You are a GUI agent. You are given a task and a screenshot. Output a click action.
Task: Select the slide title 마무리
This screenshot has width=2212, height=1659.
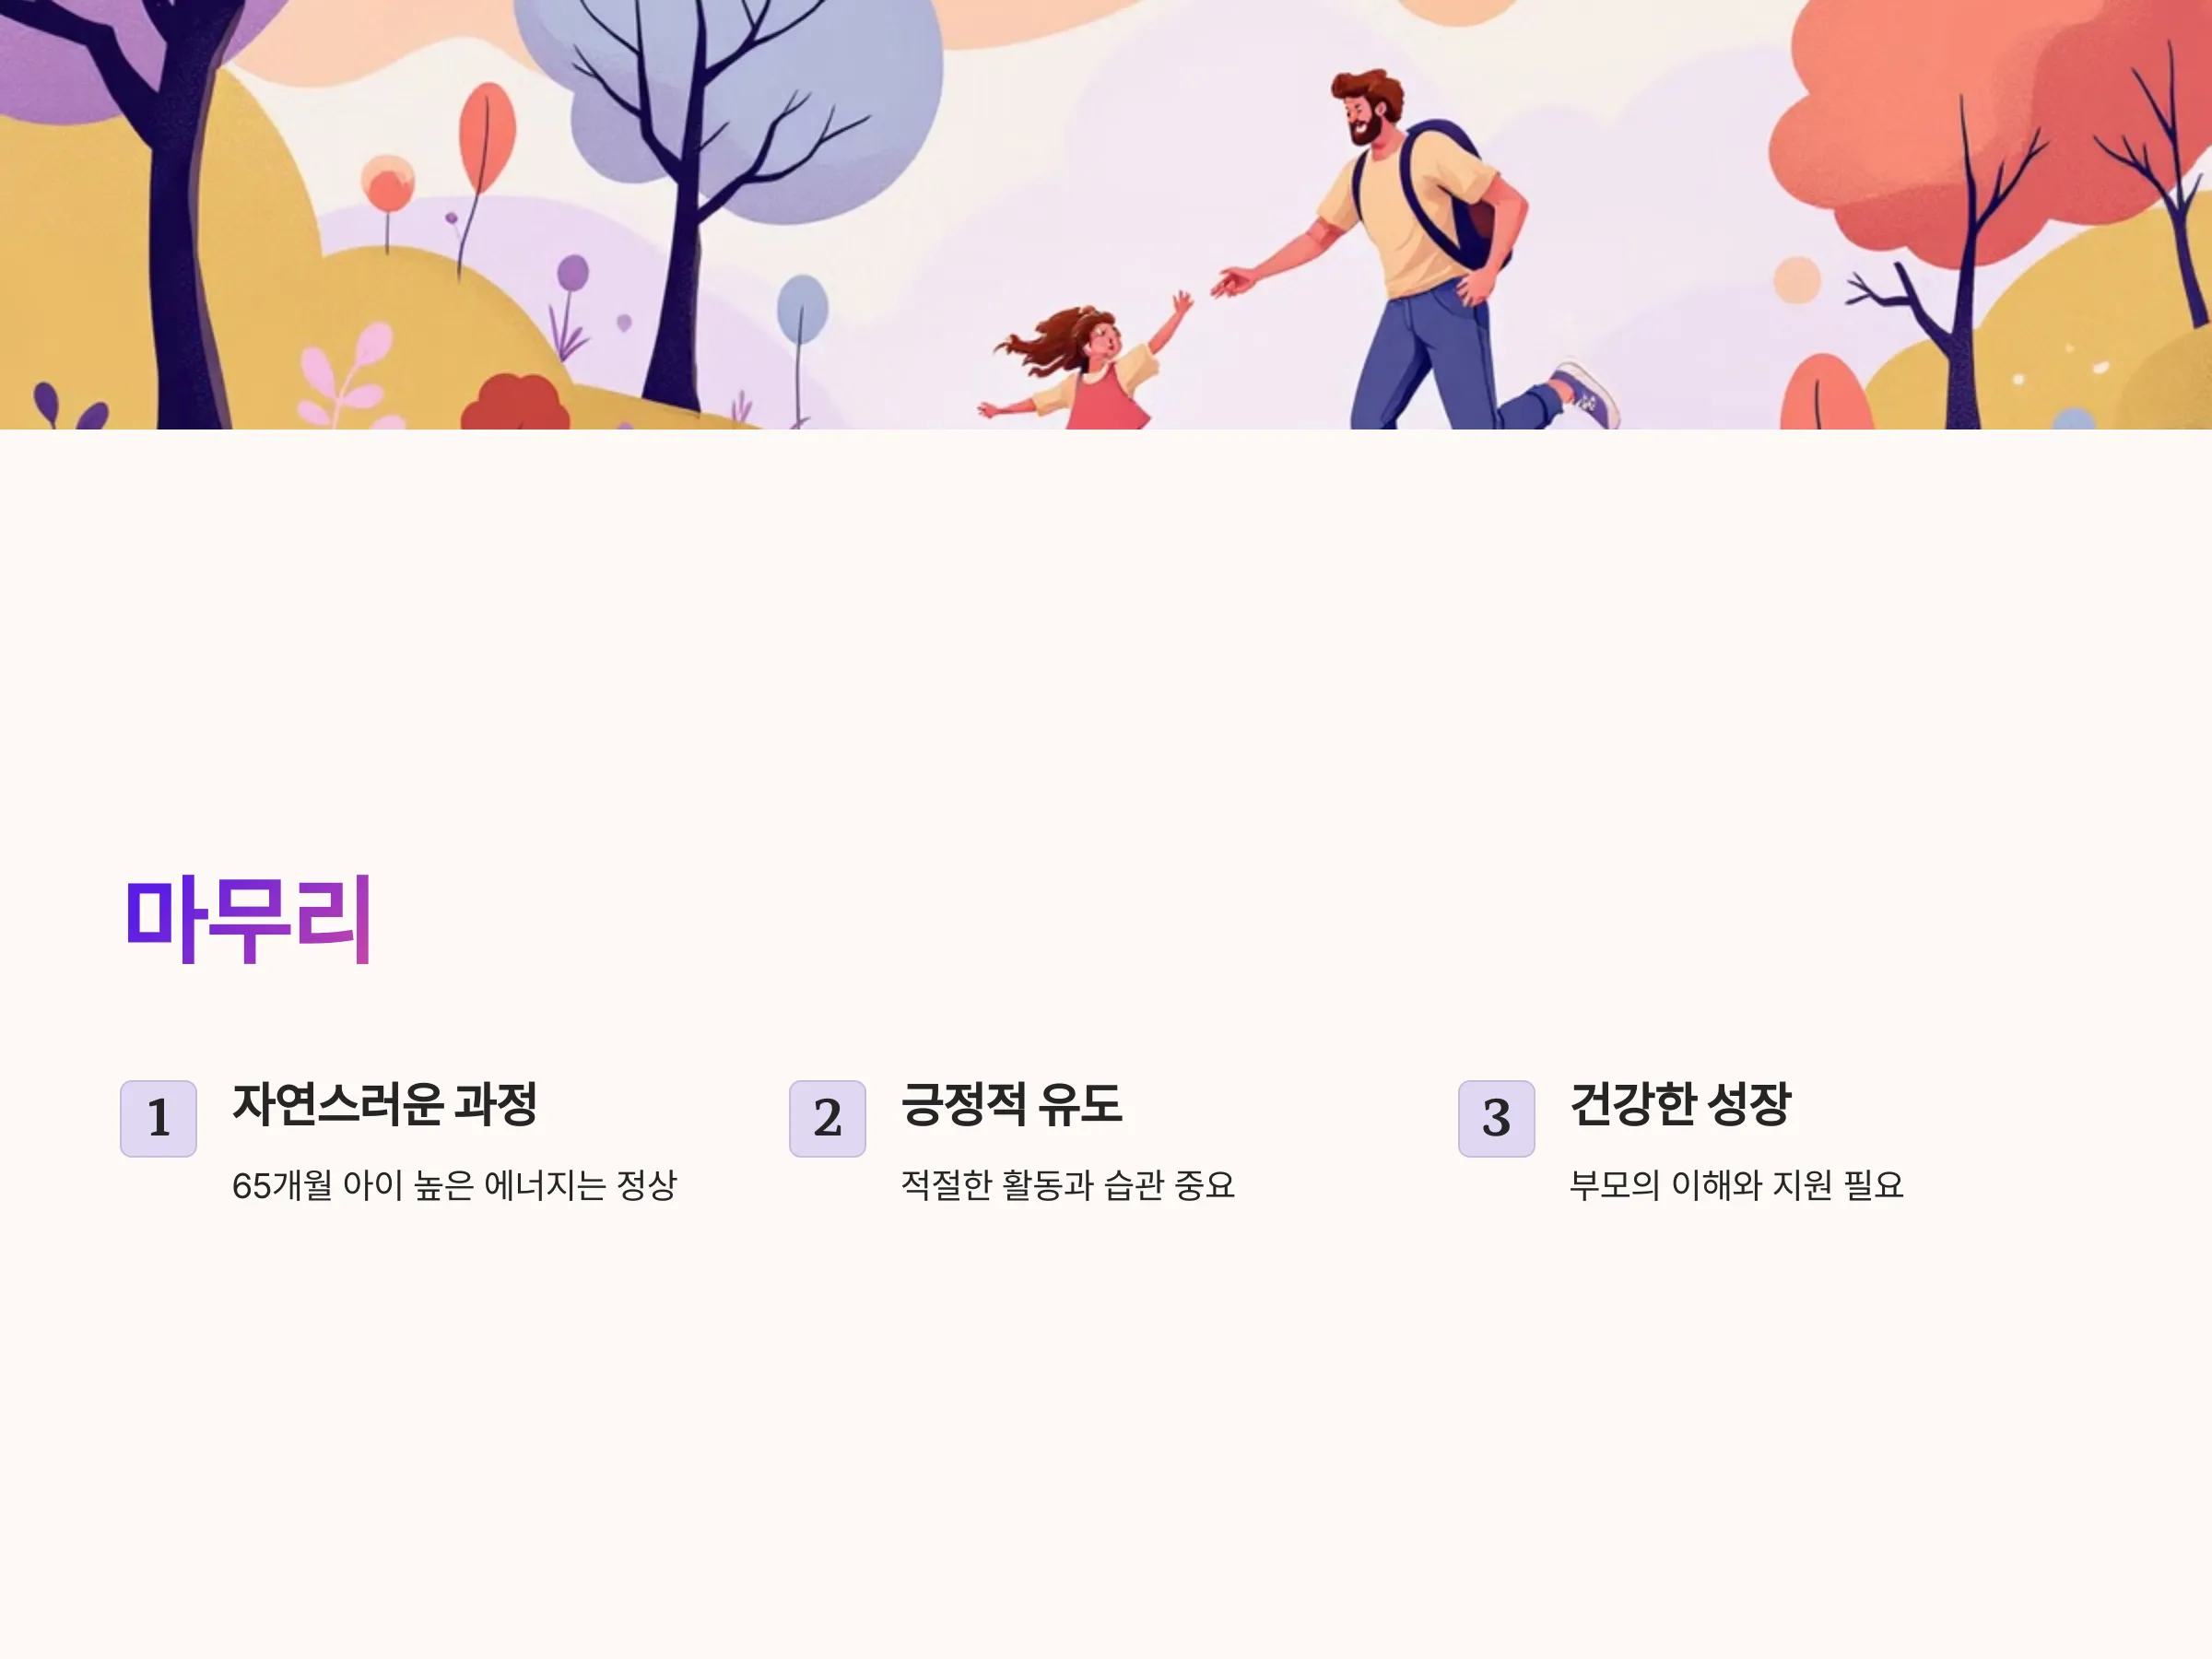click(x=249, y=919)
